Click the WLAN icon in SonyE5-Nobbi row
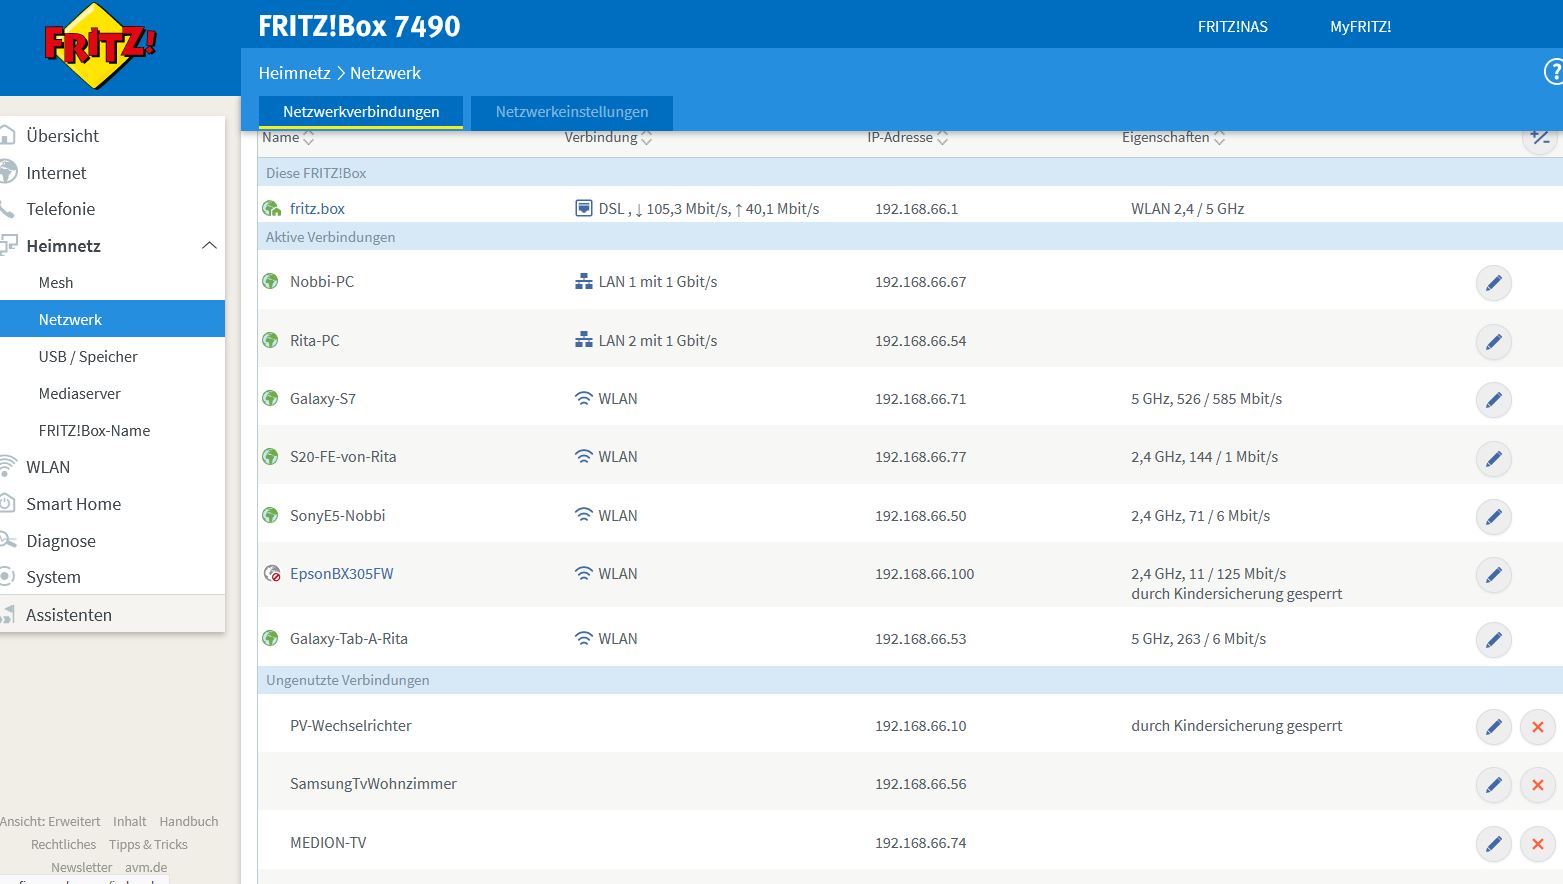 (584, 515)
